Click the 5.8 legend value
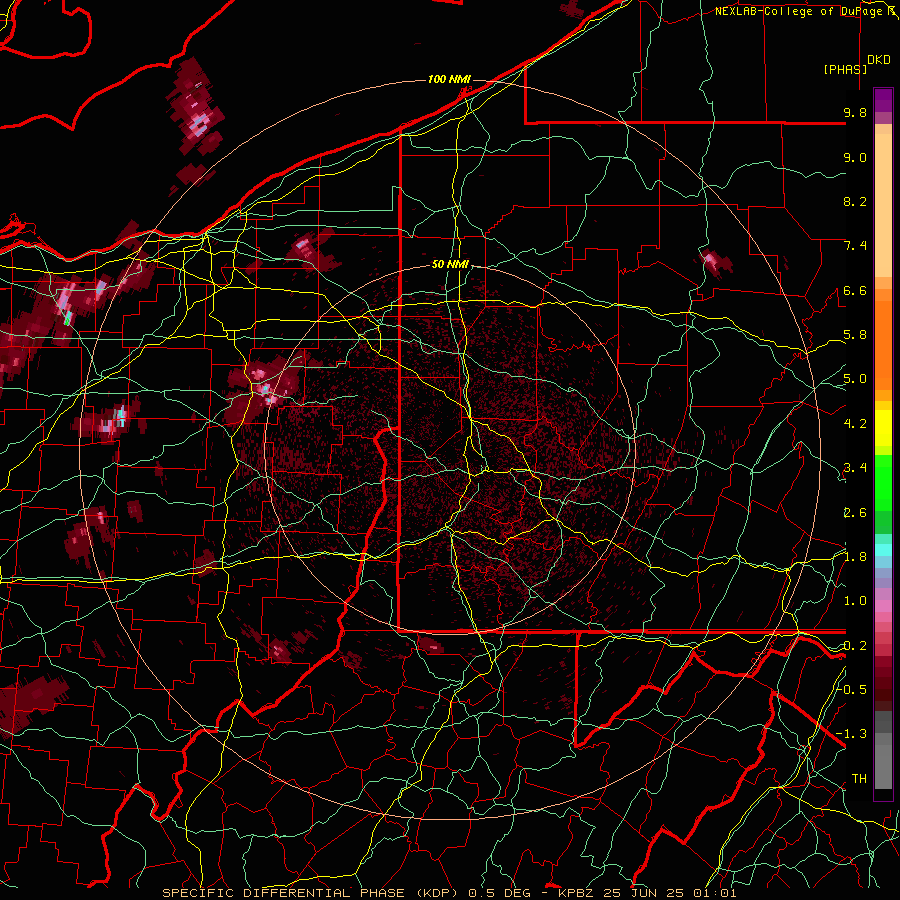The image size is (900, 900). point(855,335)
